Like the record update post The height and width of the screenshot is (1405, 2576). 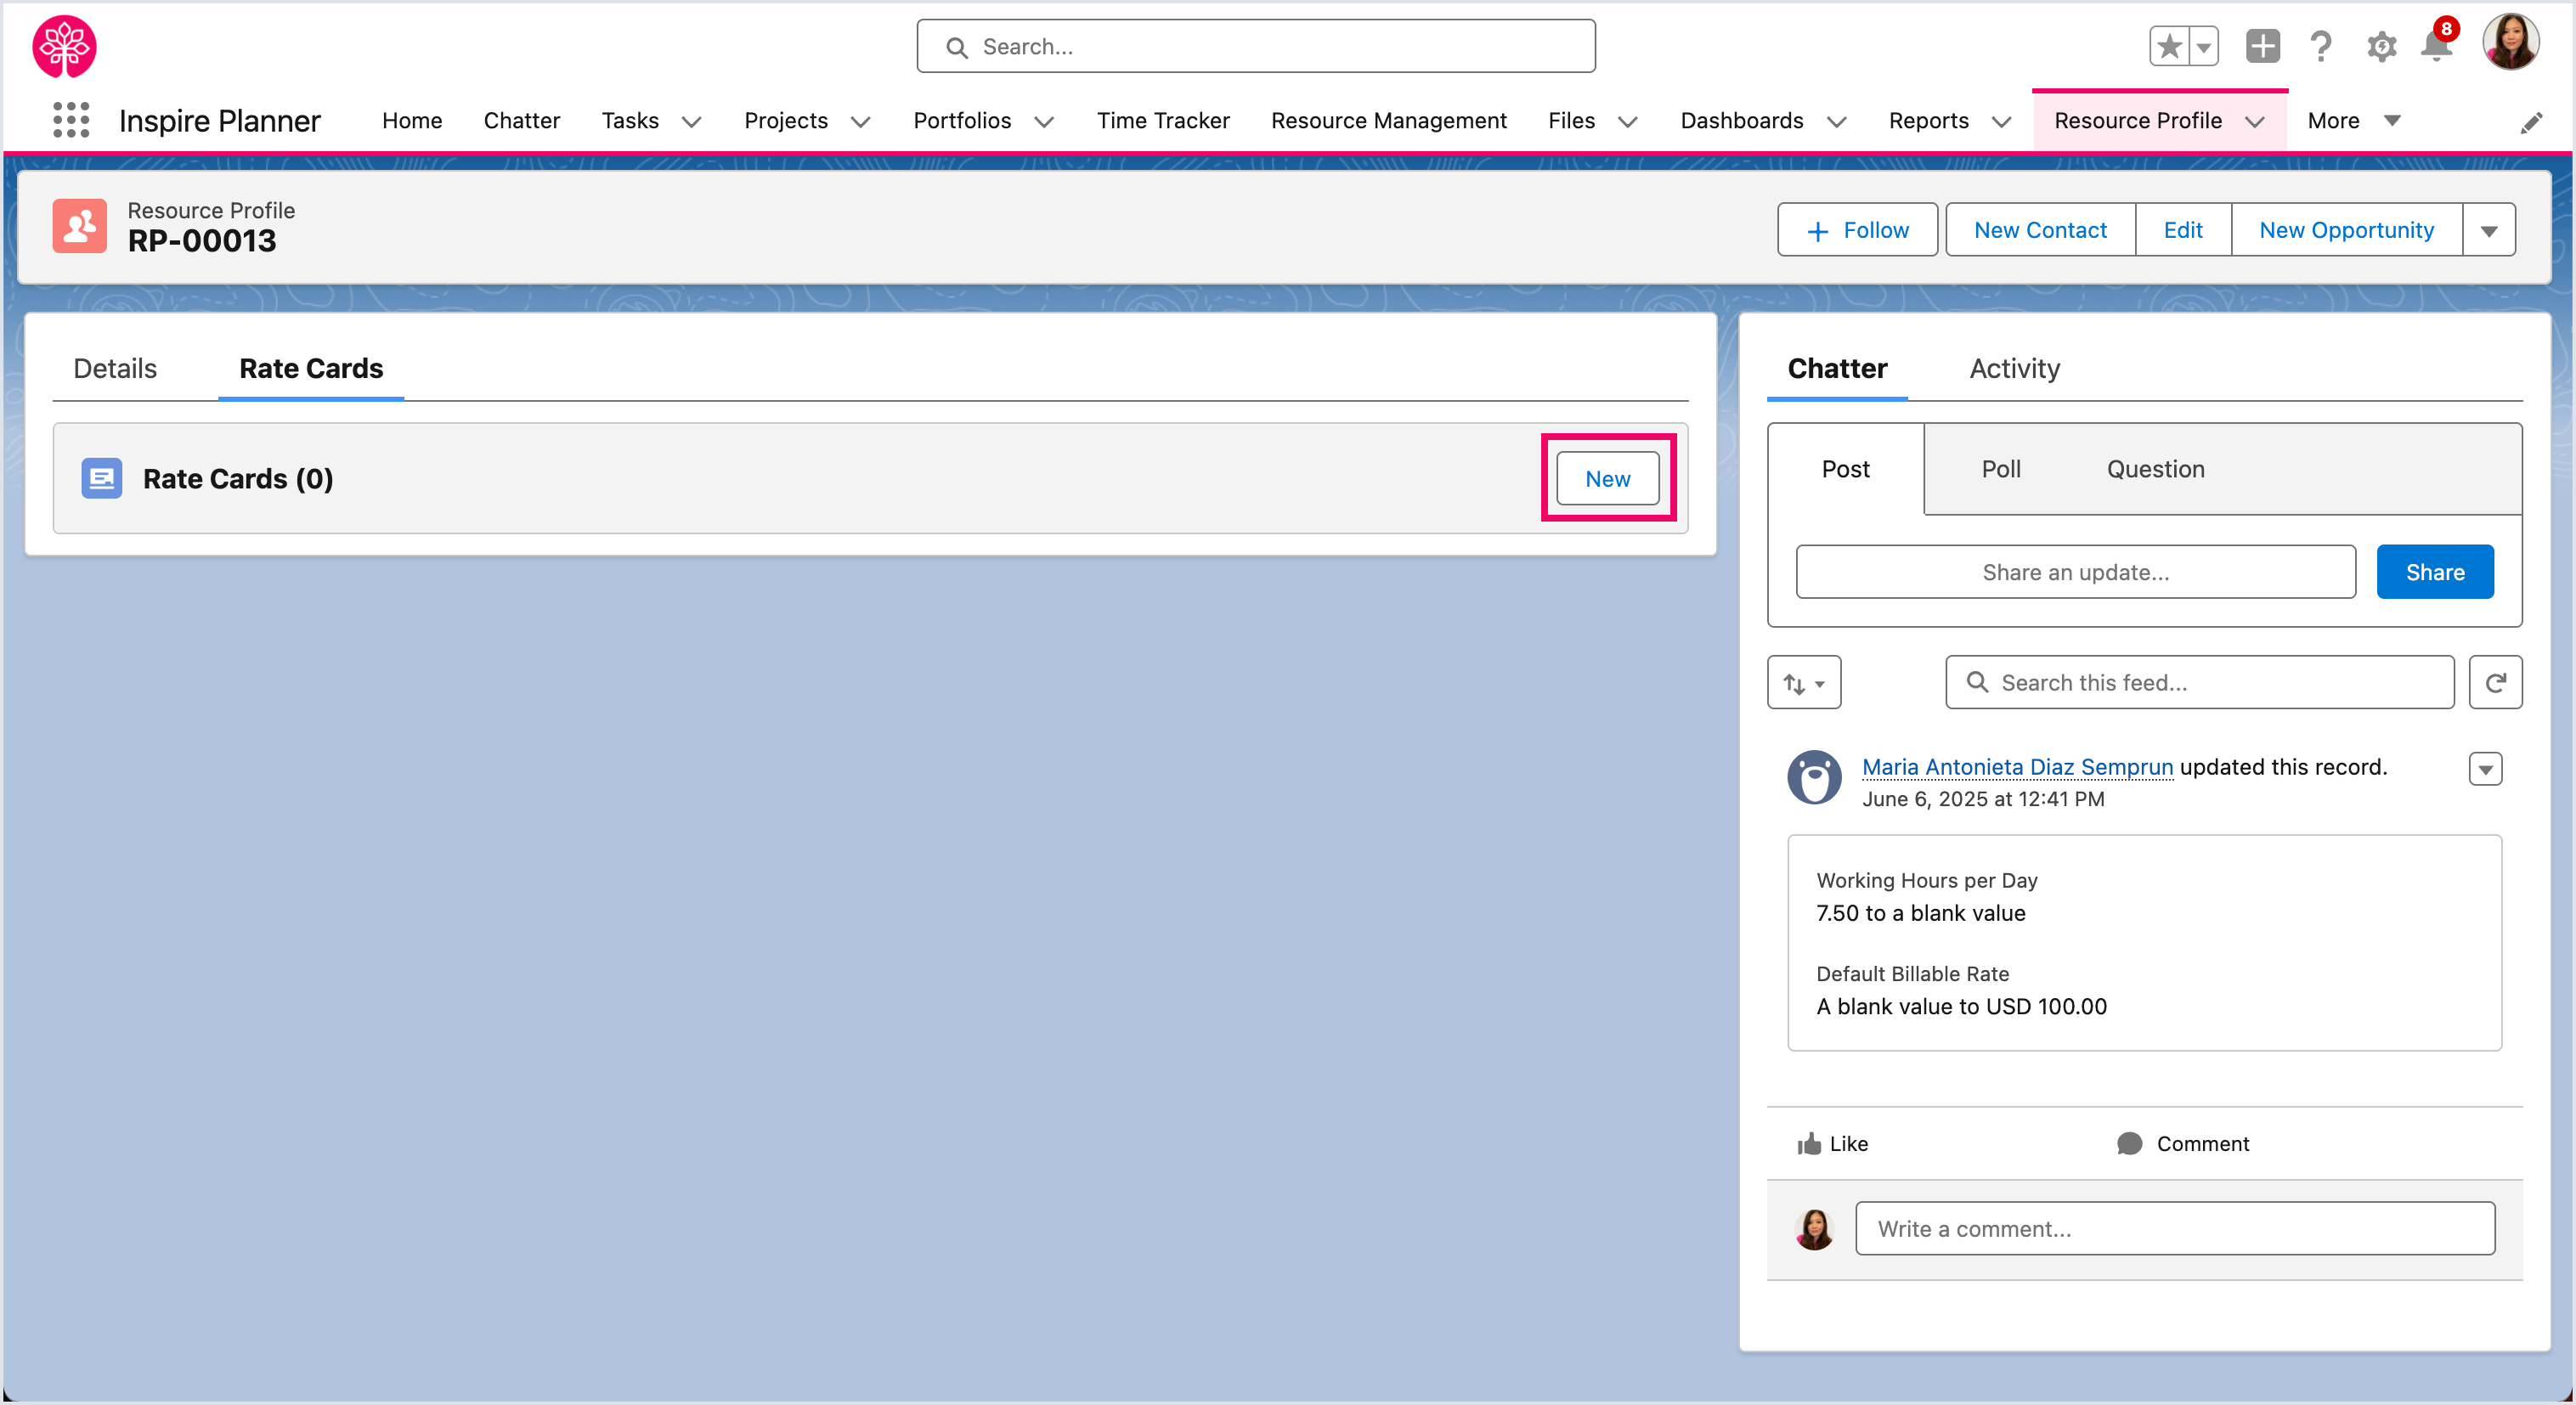(1832, 1143)
